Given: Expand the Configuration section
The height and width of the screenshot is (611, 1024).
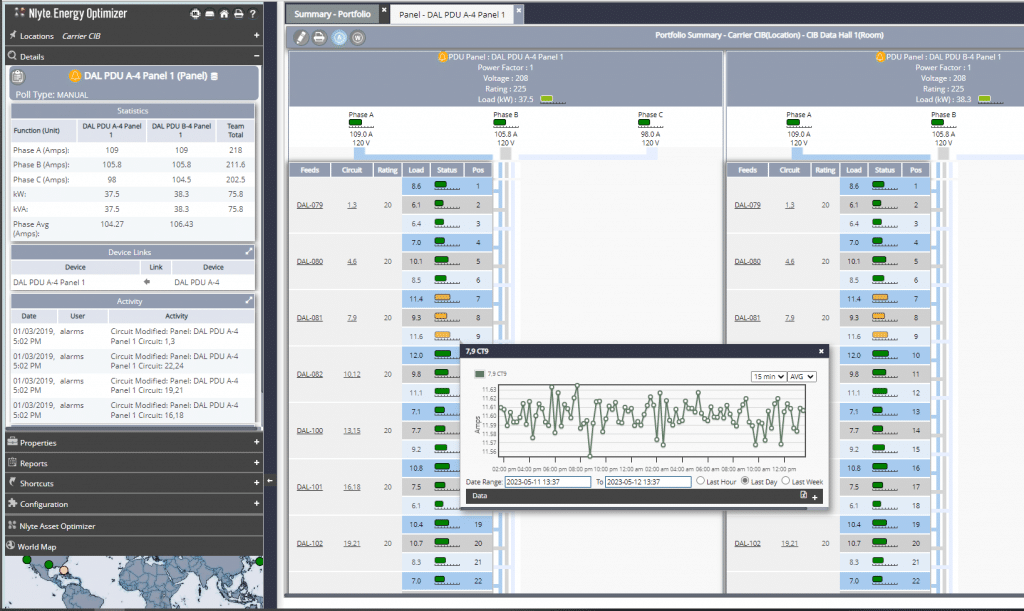Looking at the screenshot, I should [x=256, y=503].
